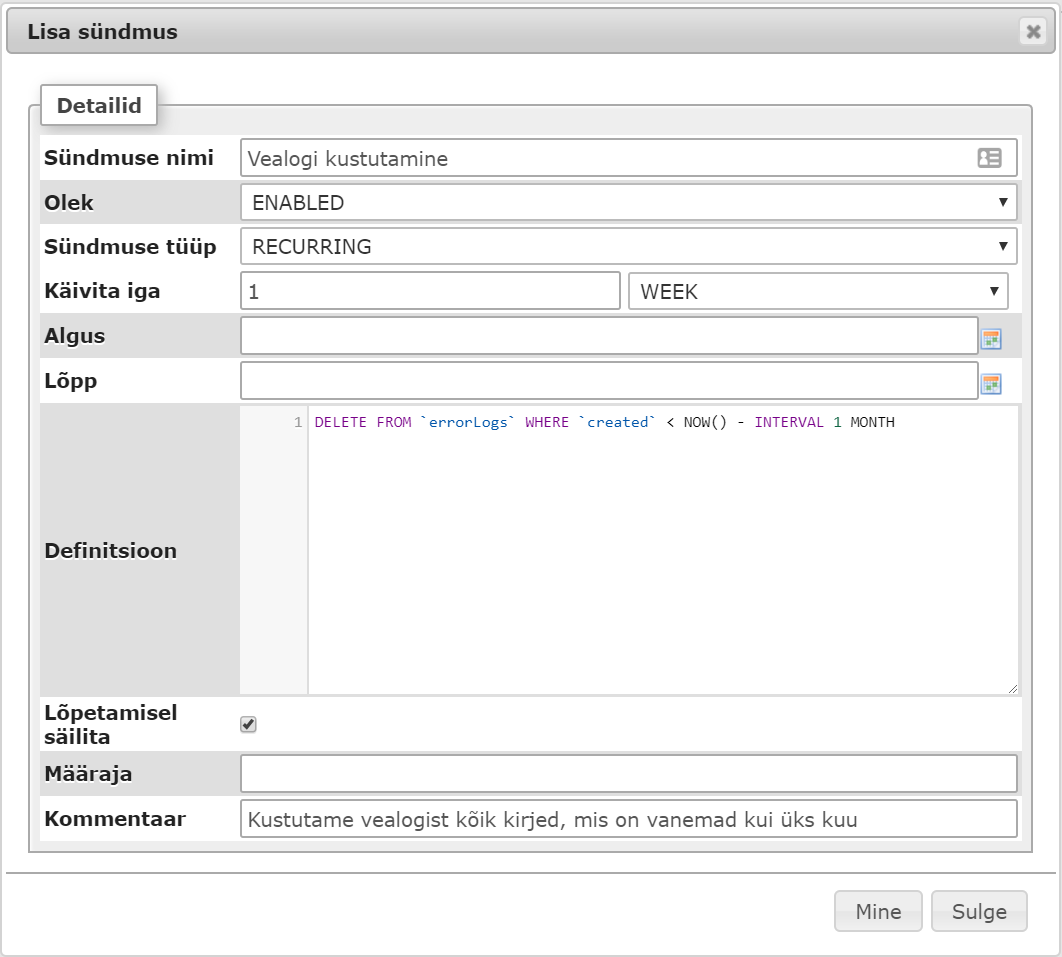Click inside the Definitsioon SQL editor
The width and height of the screenshot is (1062, 957).
point(660,550)
